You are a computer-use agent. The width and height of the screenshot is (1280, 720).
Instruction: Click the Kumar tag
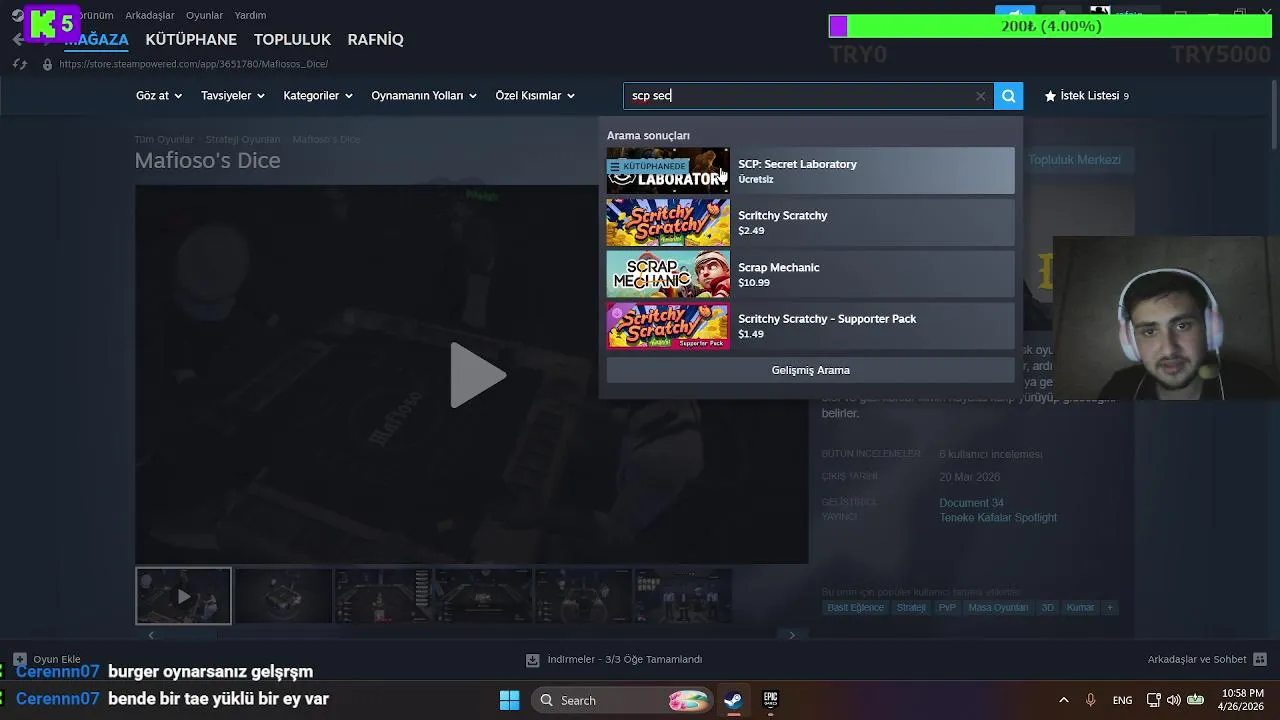(x=1080, y=608)
